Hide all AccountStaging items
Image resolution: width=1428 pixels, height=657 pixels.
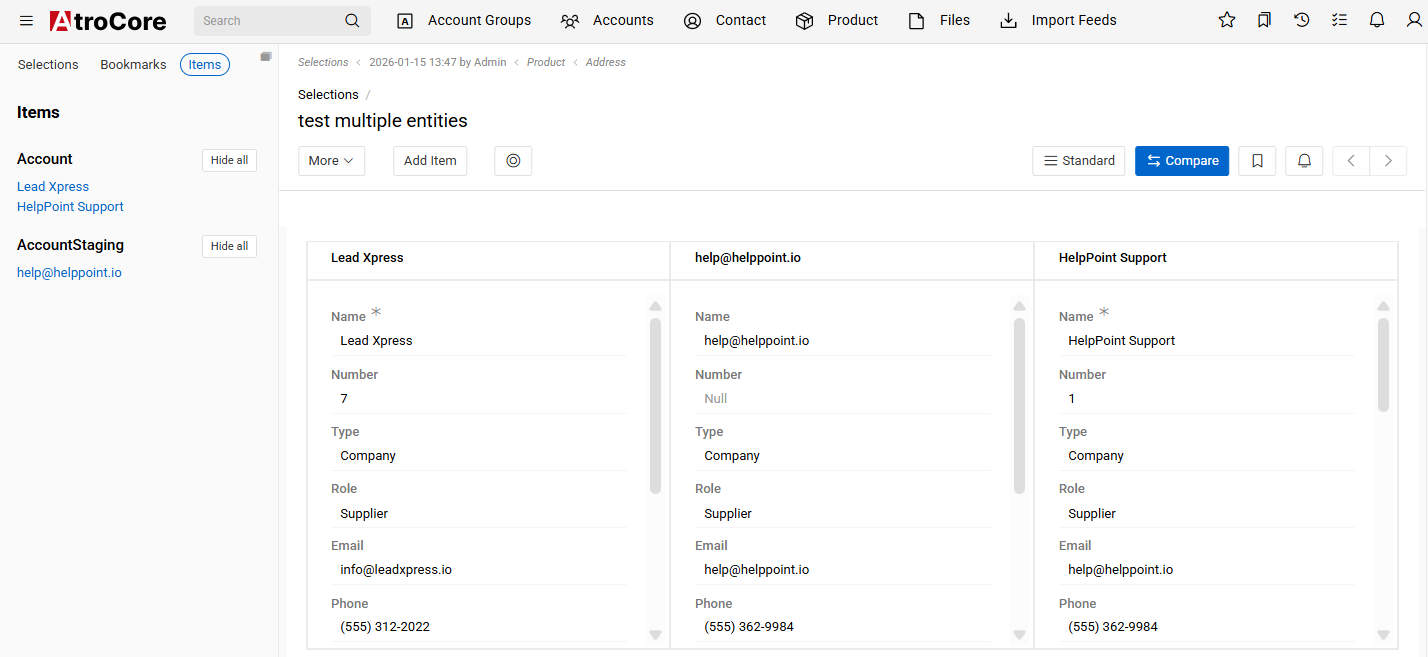click(229, 246)
